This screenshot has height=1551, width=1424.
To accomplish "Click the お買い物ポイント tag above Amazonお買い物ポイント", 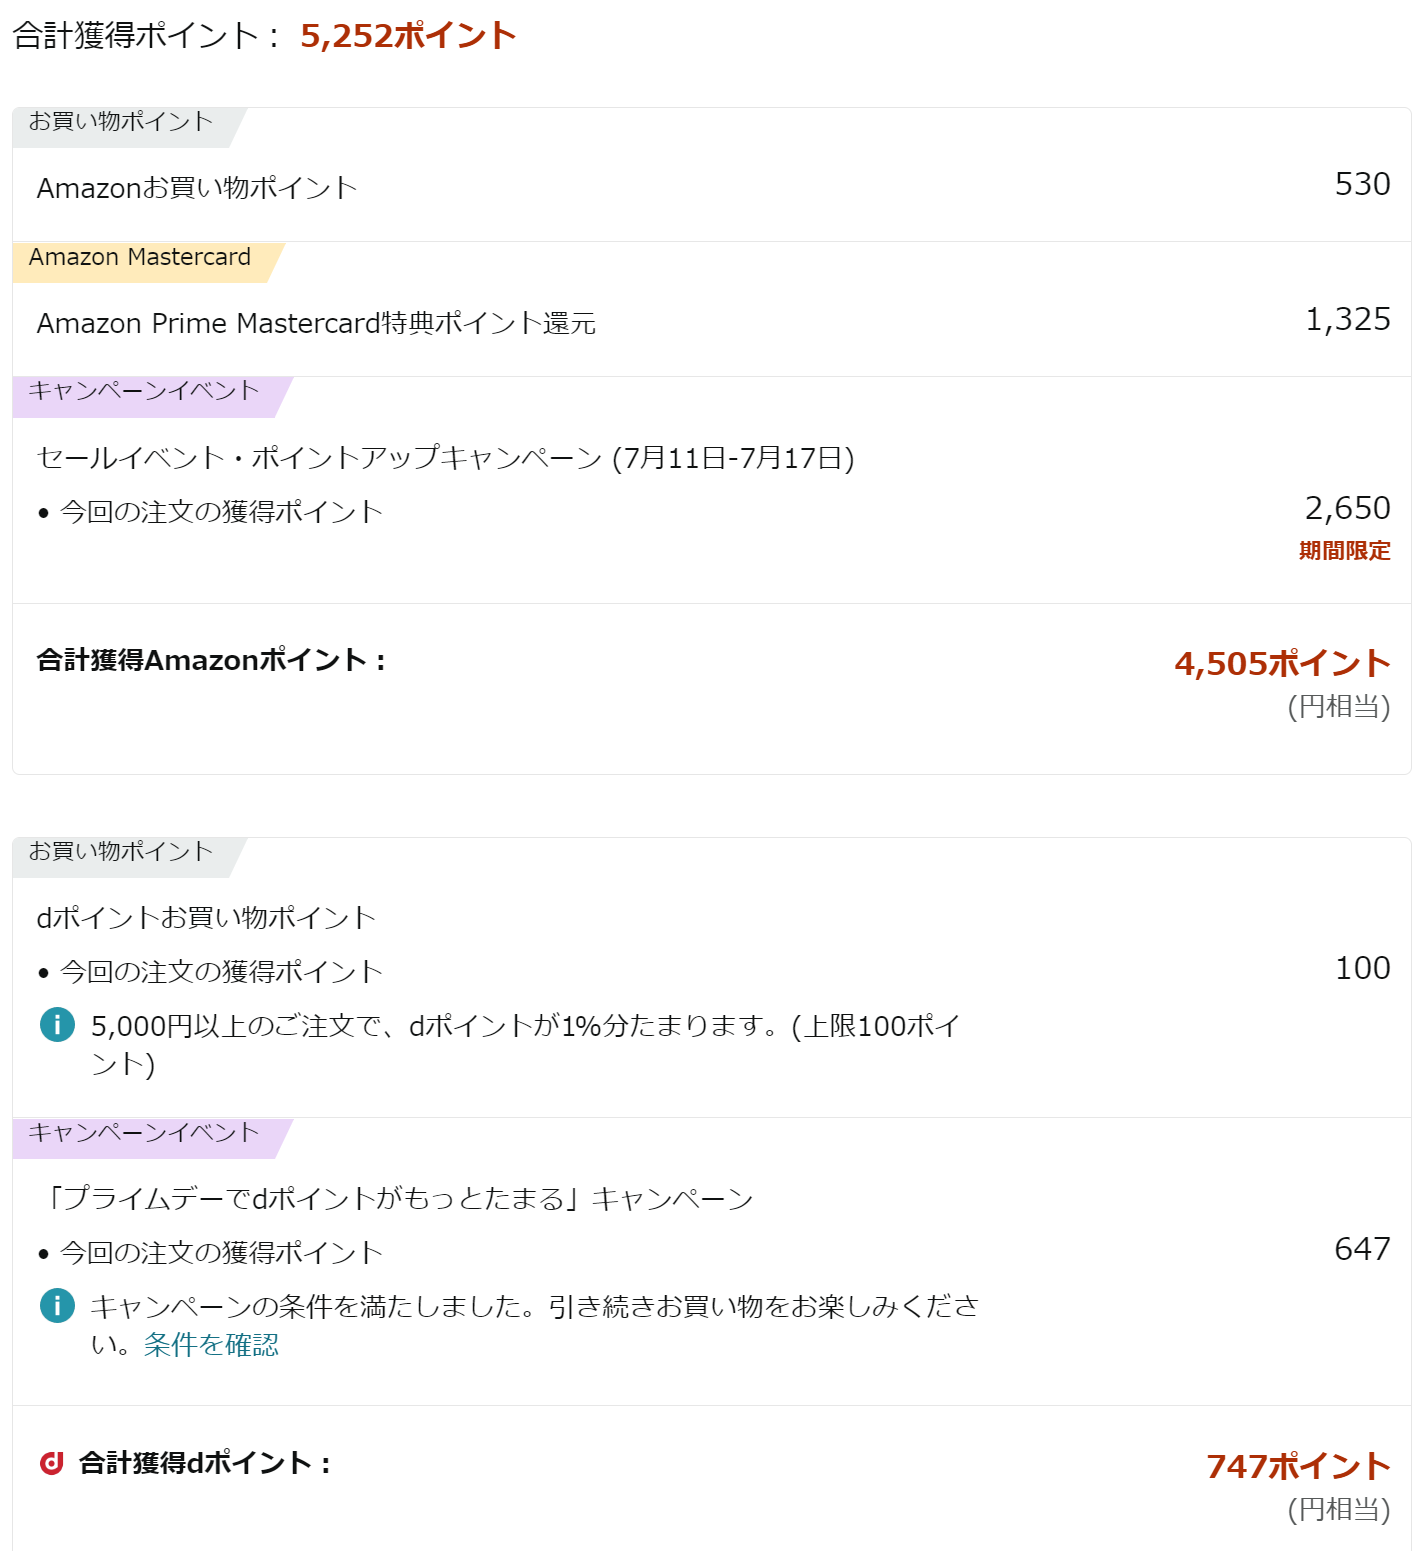I will (121, 122).
